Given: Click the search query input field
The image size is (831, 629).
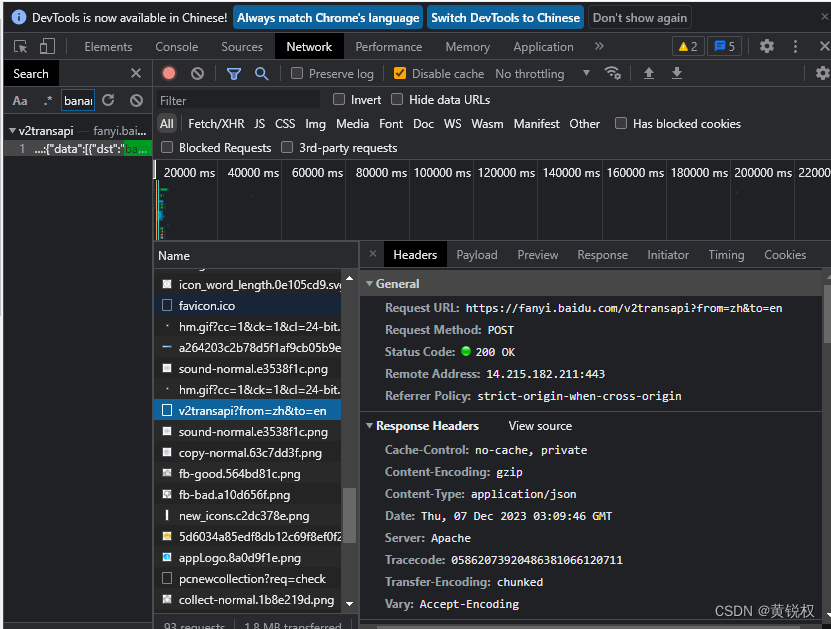Looking at the screenshot, I should [78, 100].
